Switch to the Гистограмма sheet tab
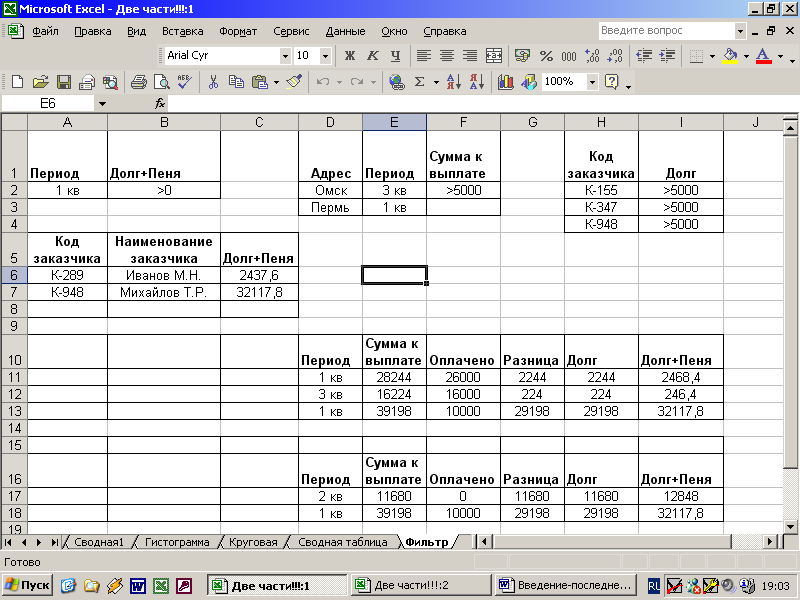The image size is (800, 600). pos(177,542)
